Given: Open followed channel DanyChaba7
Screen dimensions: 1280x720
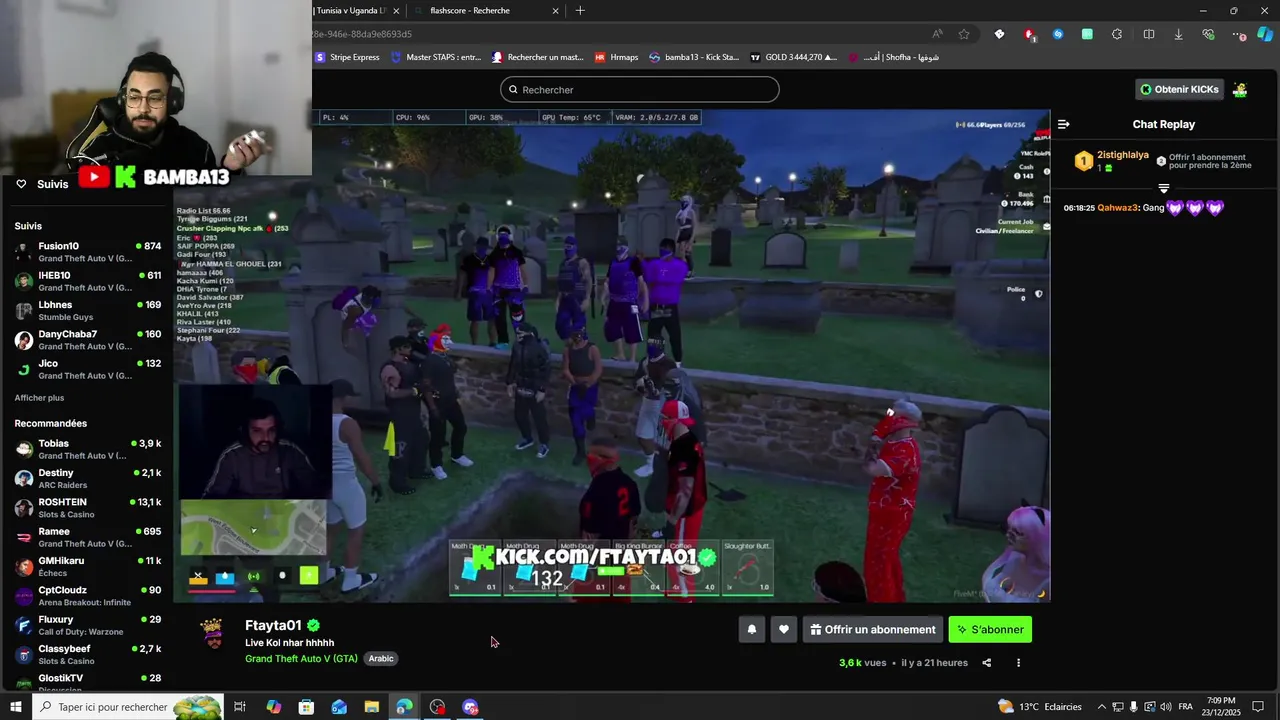Looking at the screenshot, I should coord(88,340).
